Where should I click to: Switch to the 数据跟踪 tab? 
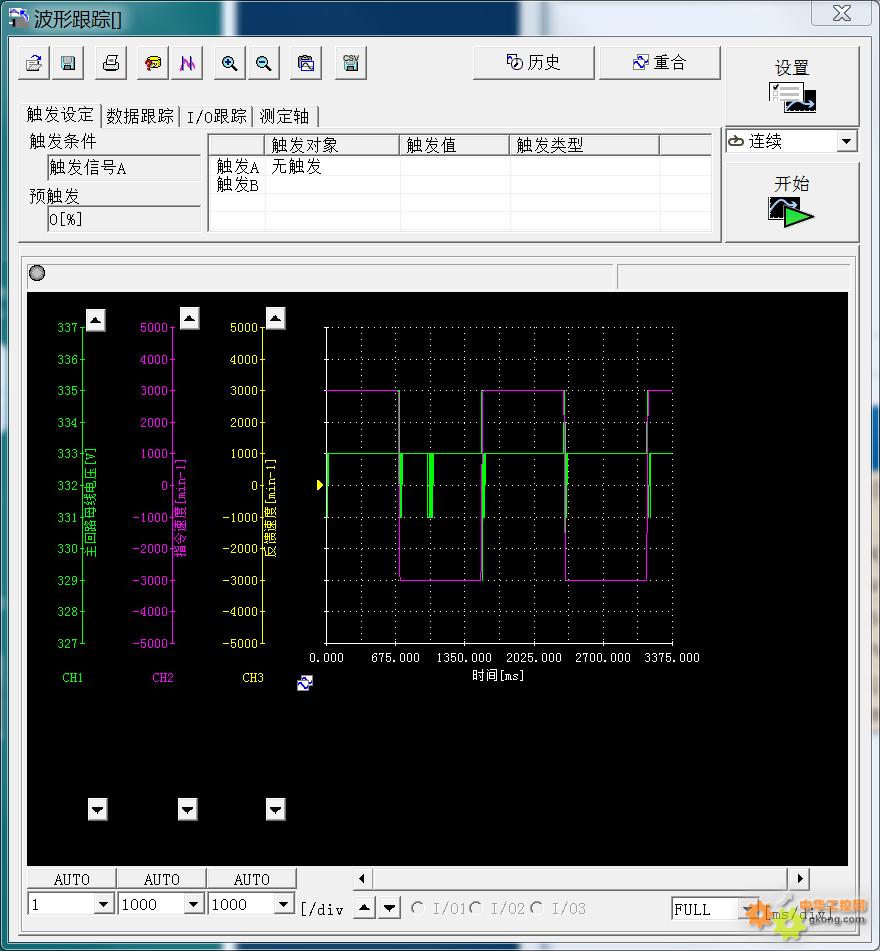[139, 116]
